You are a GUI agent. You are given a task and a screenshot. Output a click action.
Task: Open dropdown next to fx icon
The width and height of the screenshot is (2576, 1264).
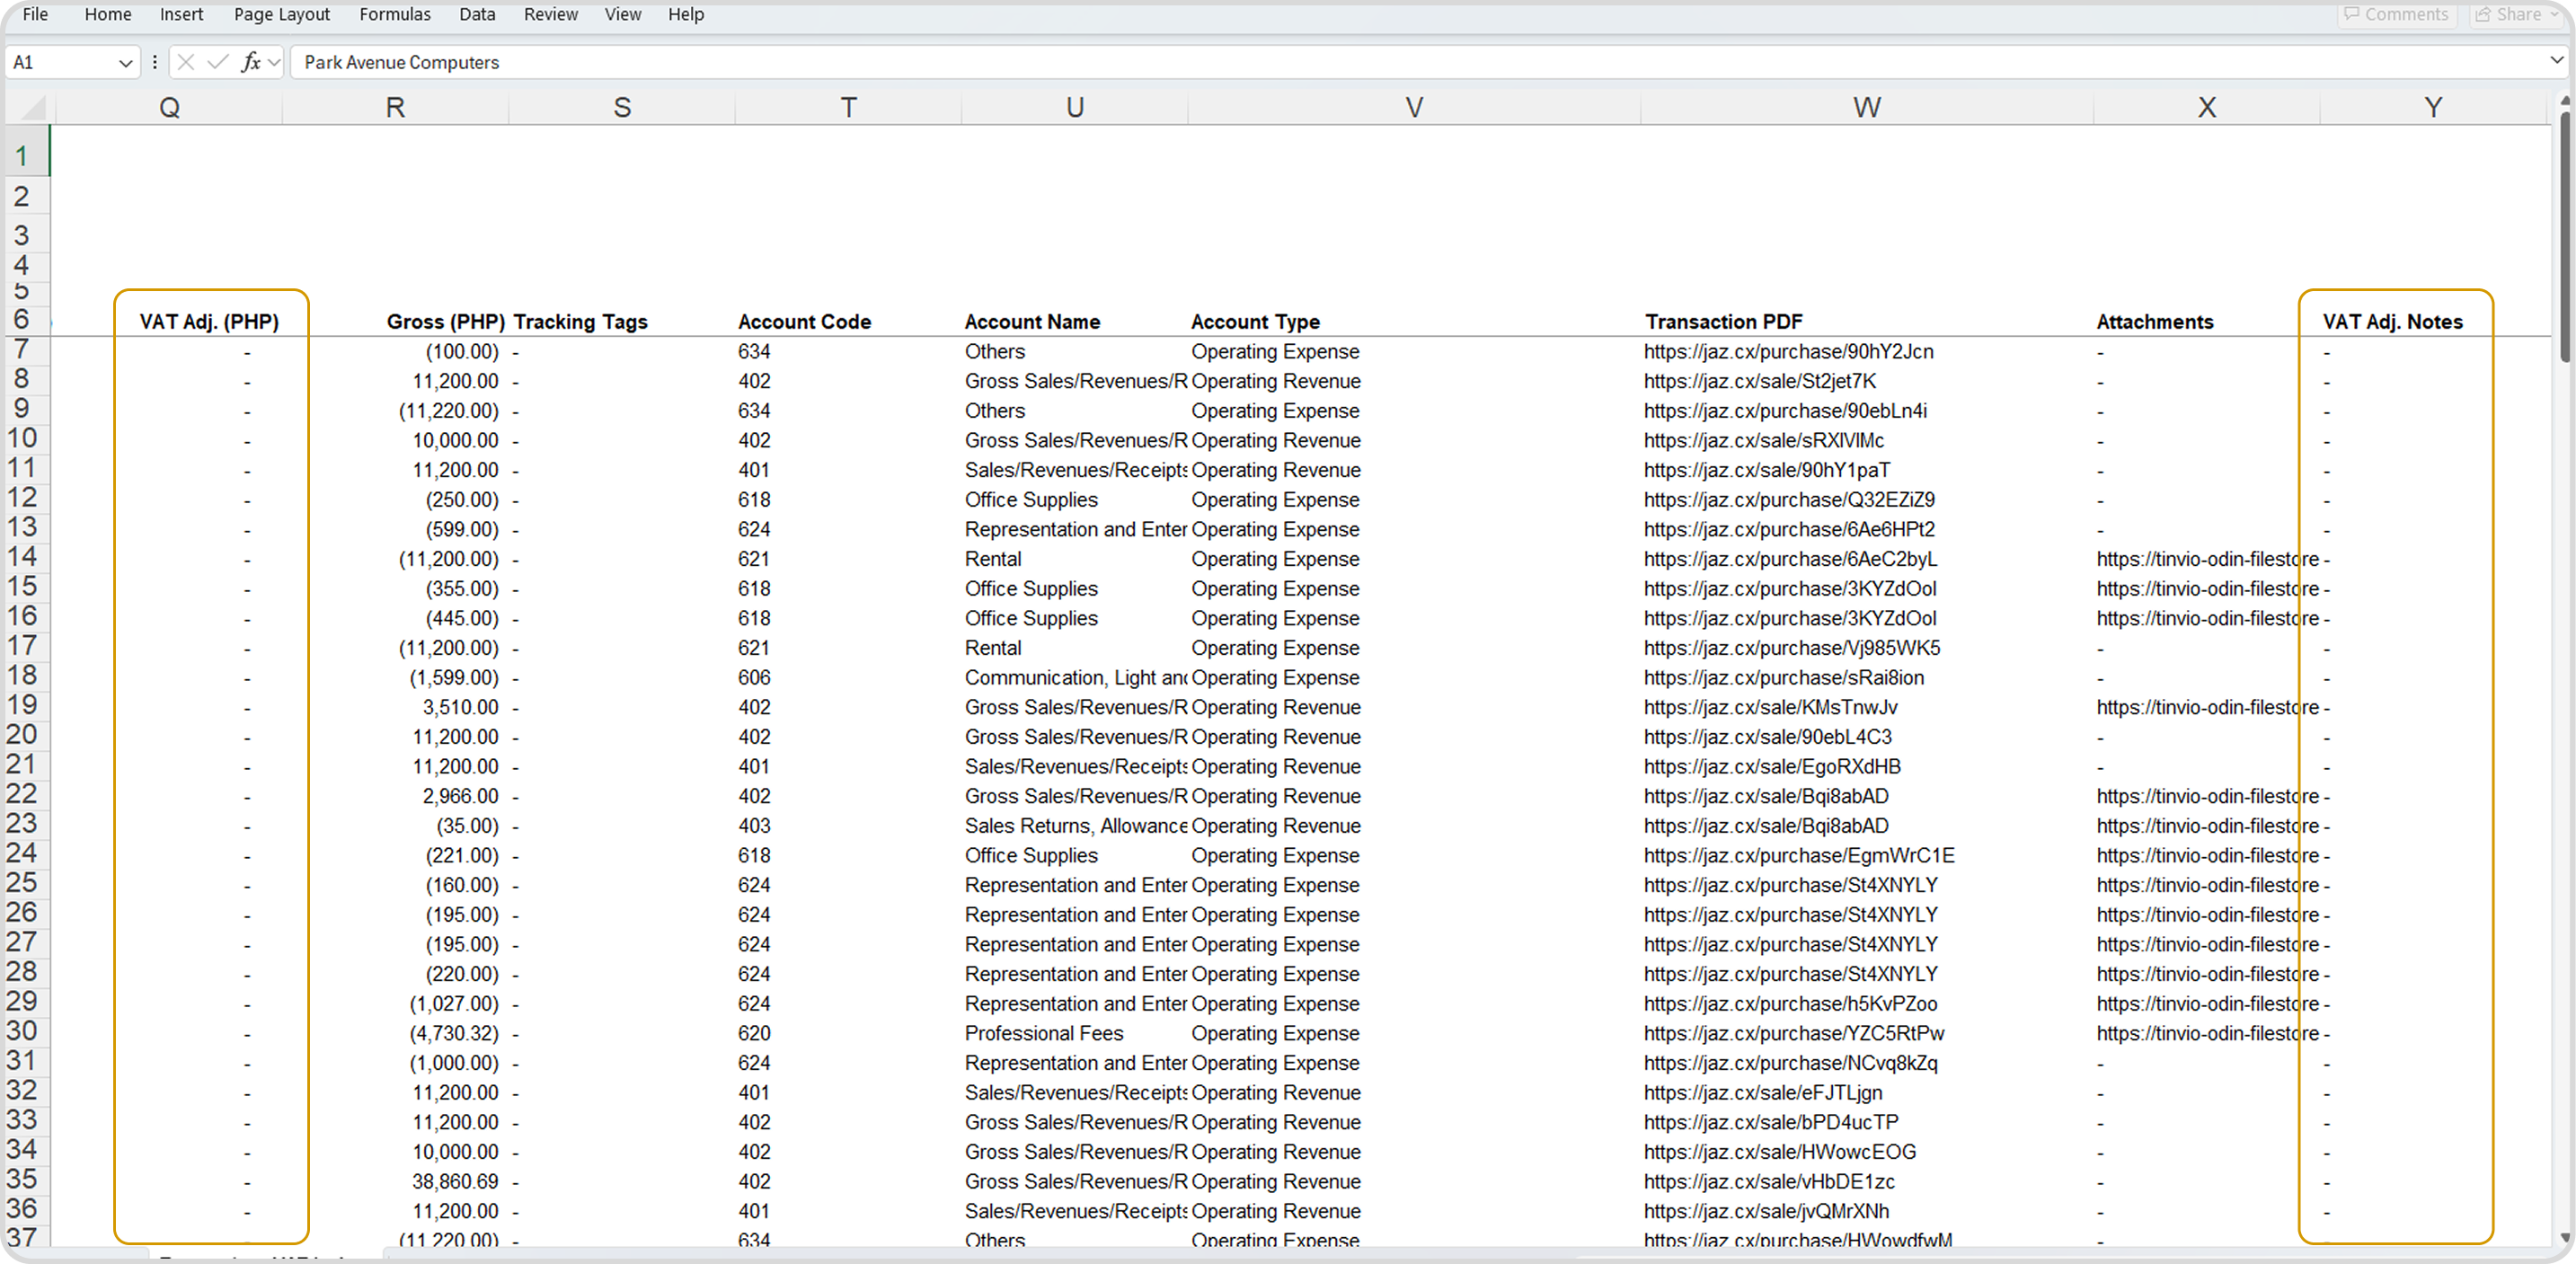point(274,63)
